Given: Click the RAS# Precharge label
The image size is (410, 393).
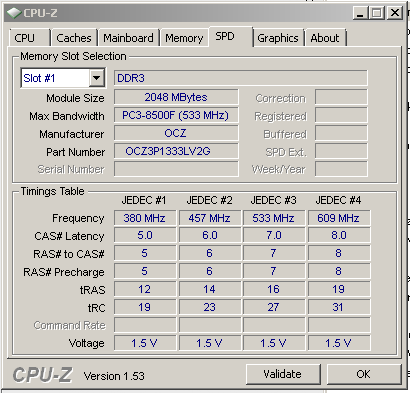Looking at the screenshot, I should (64, 272).
